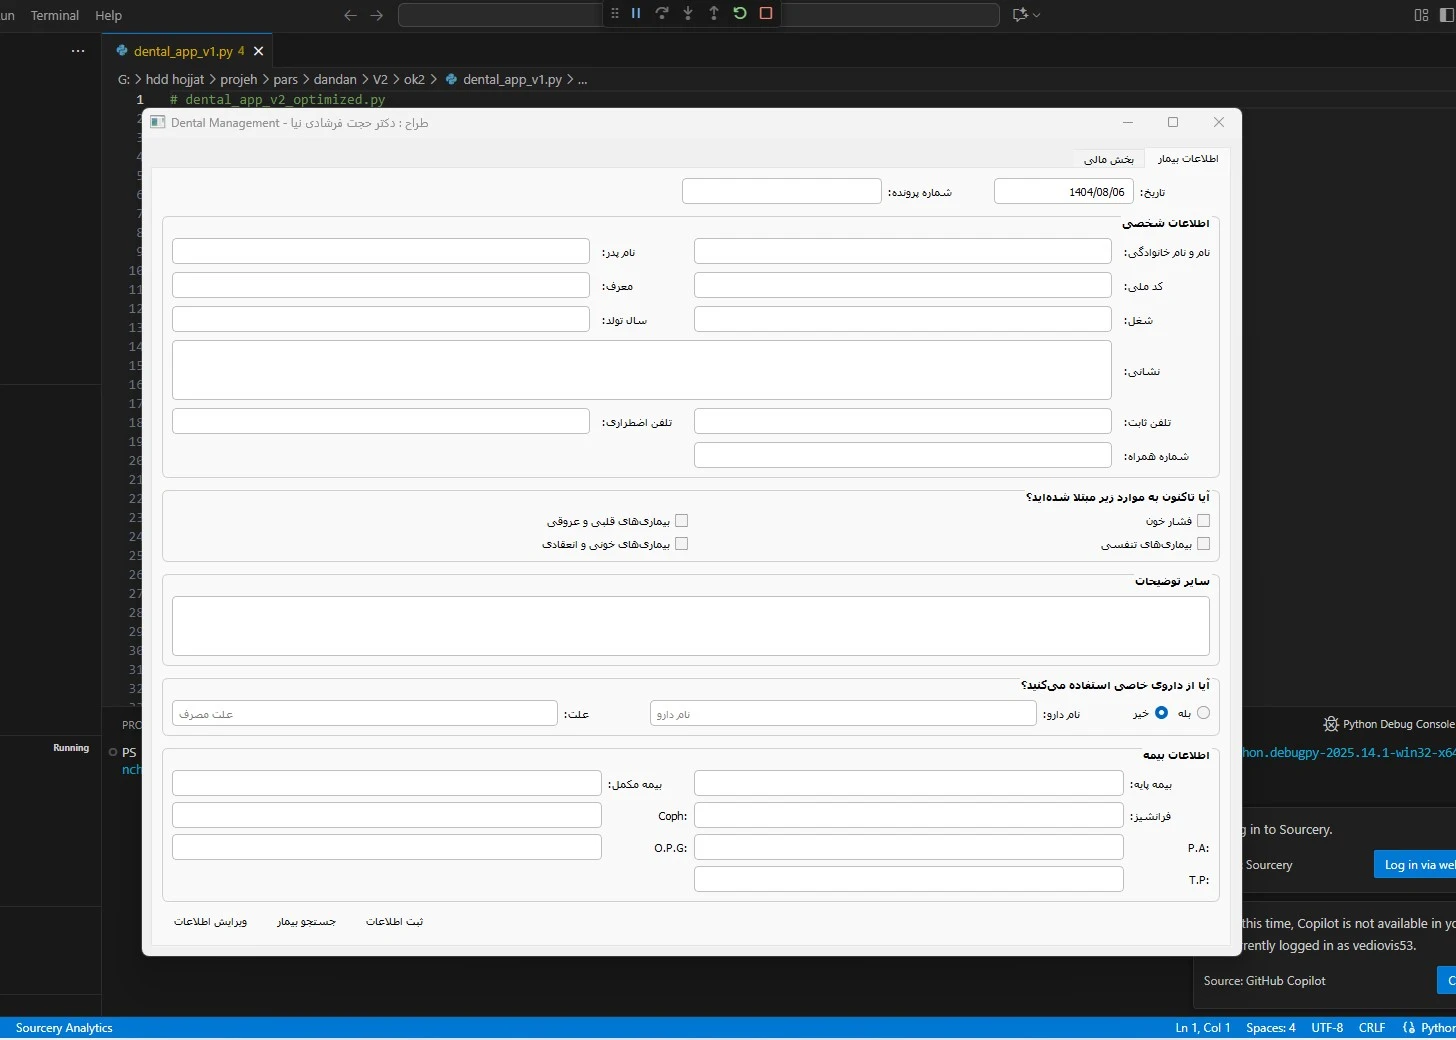The width and height of the screenshot is (1456, 1040).
Task: Go back with the left arrow icon
Action: click(350, 15)
